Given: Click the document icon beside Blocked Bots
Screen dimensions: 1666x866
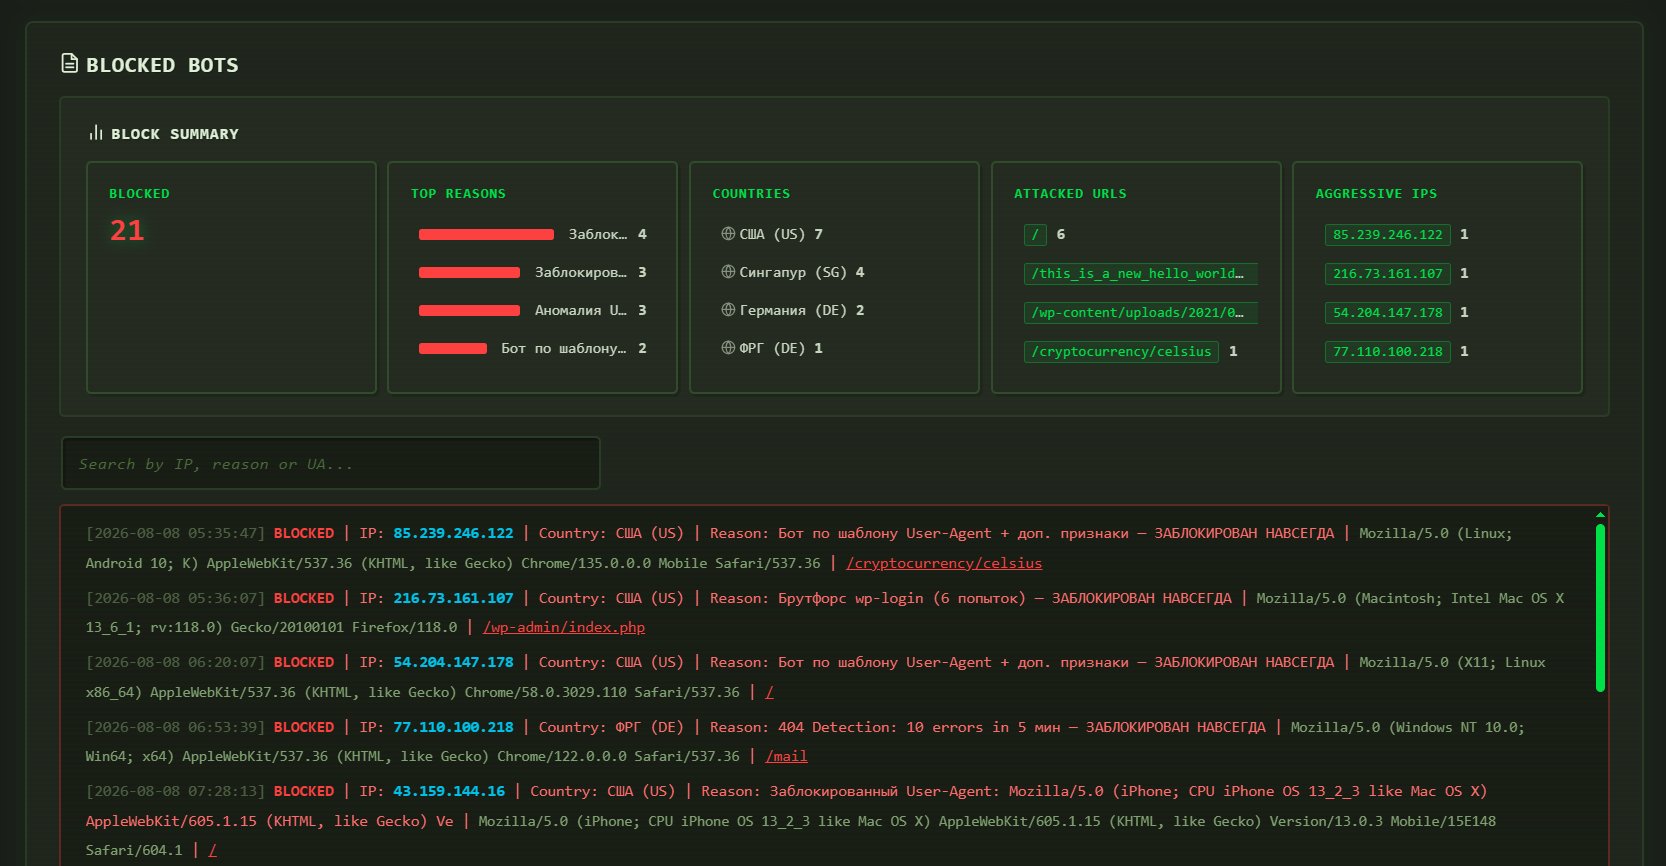Looking at the screenshot, I should (x=70, y=64).
